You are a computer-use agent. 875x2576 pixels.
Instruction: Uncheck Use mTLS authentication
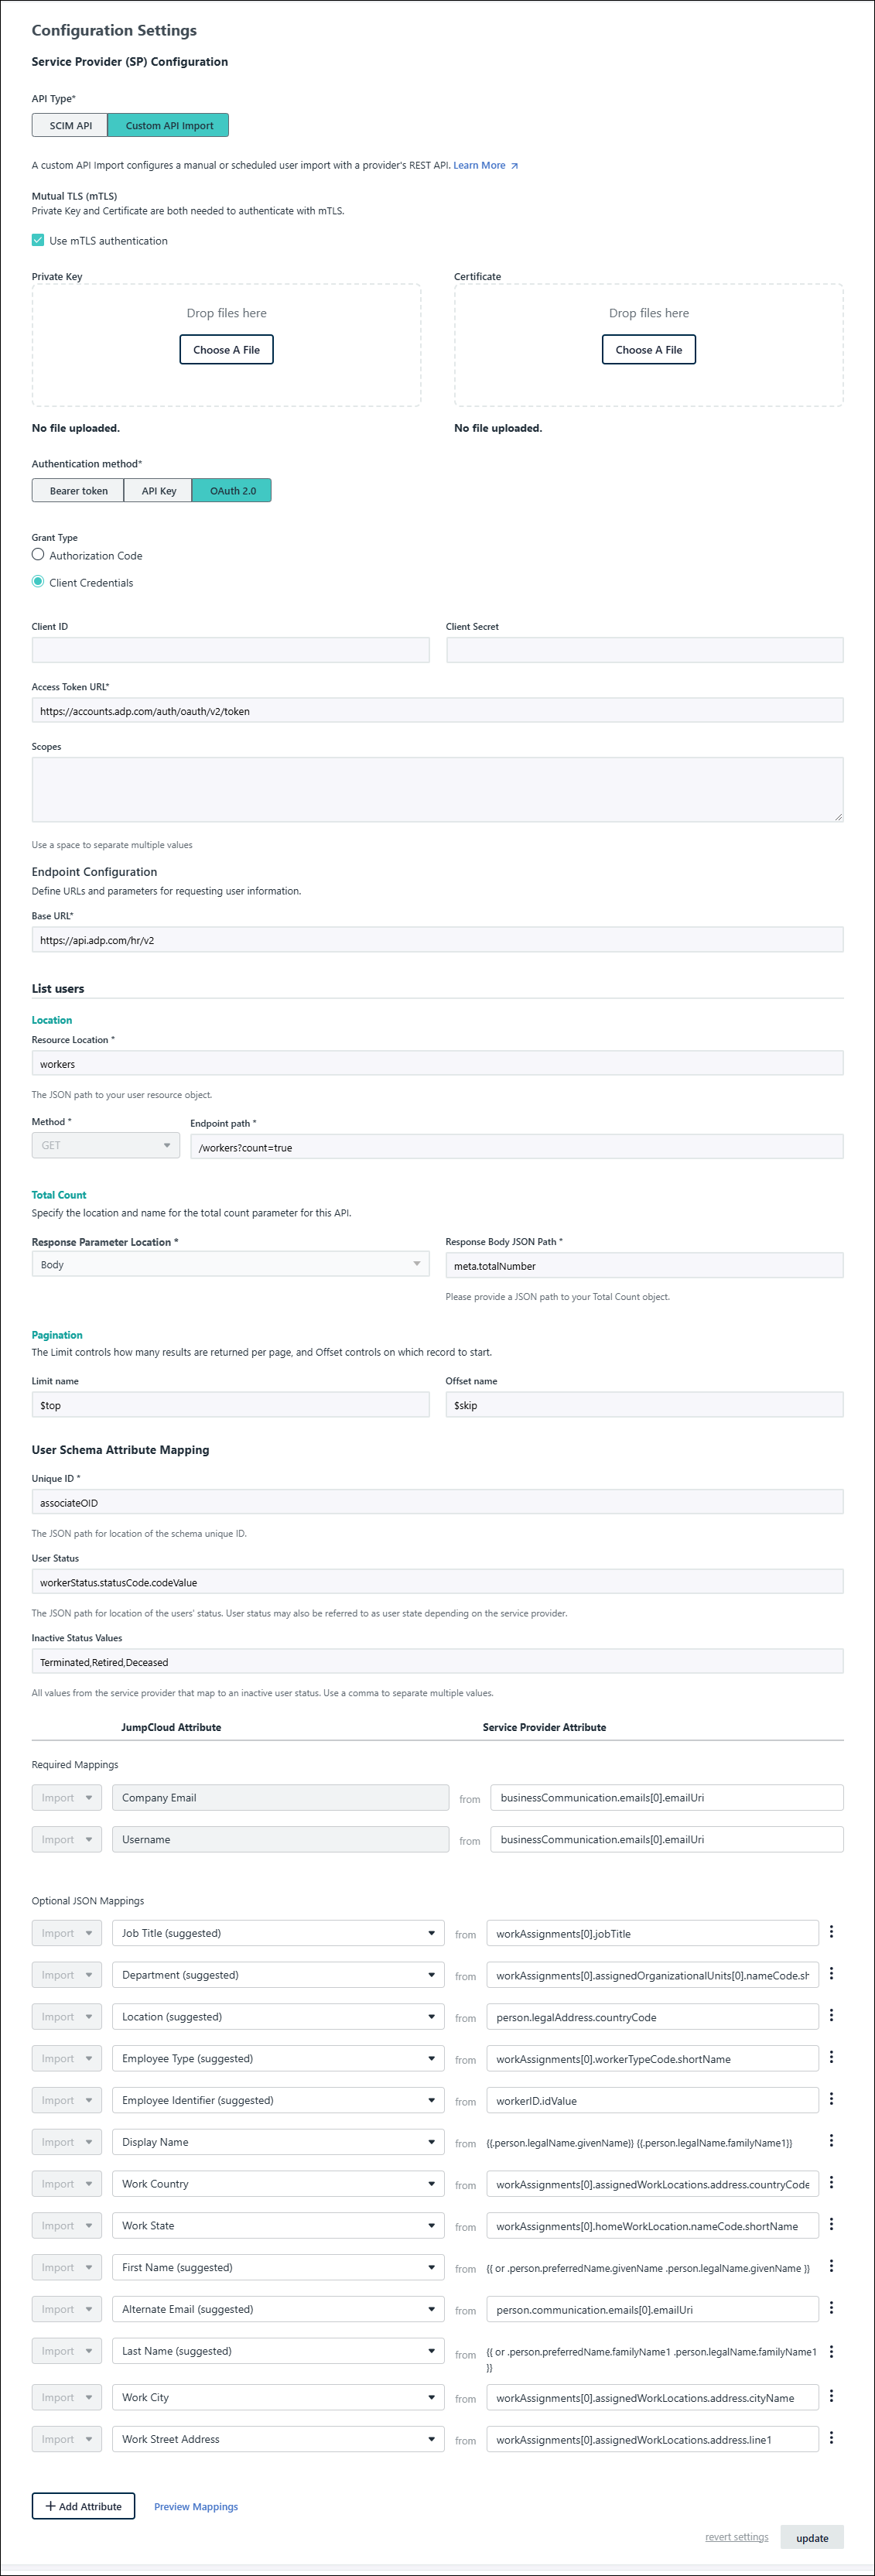pos(38,240)
